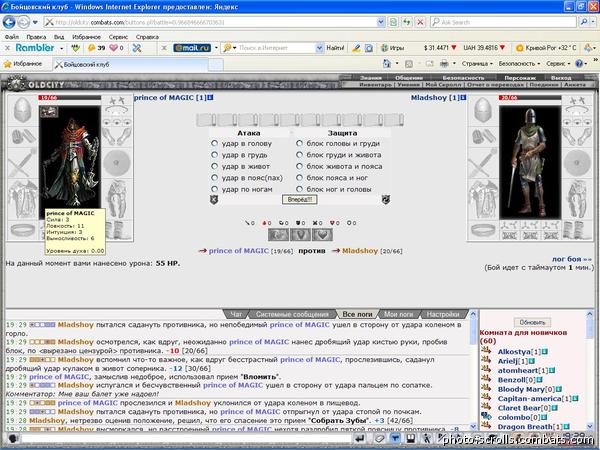Open the лог боя link
600x450 pixels.
point(572,259)
